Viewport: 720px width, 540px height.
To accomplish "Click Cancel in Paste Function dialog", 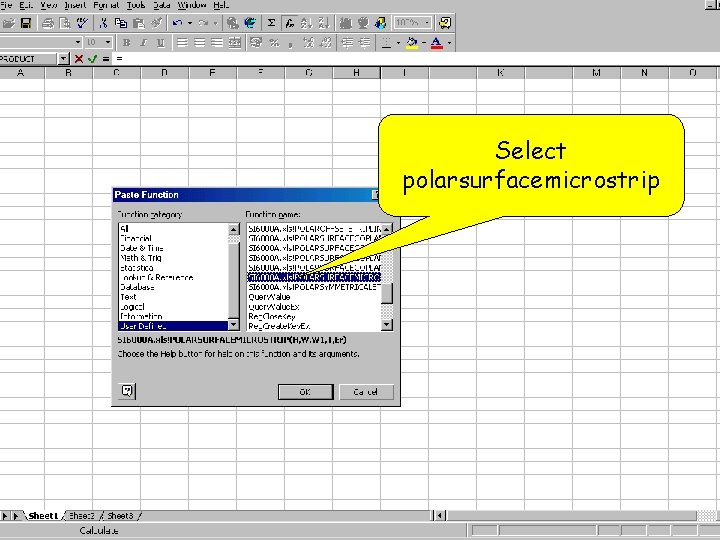I will (366, 392).
